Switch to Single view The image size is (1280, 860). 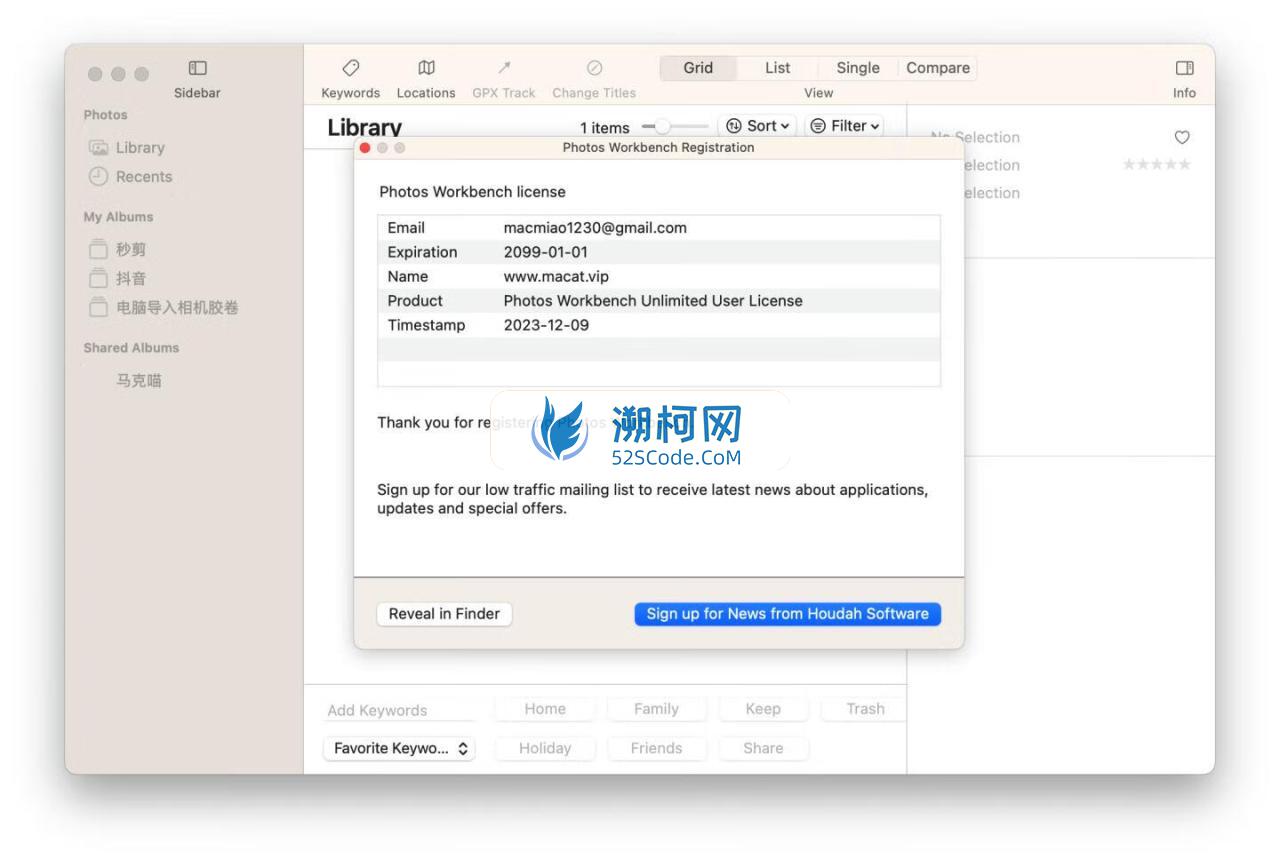coord(858,68)
